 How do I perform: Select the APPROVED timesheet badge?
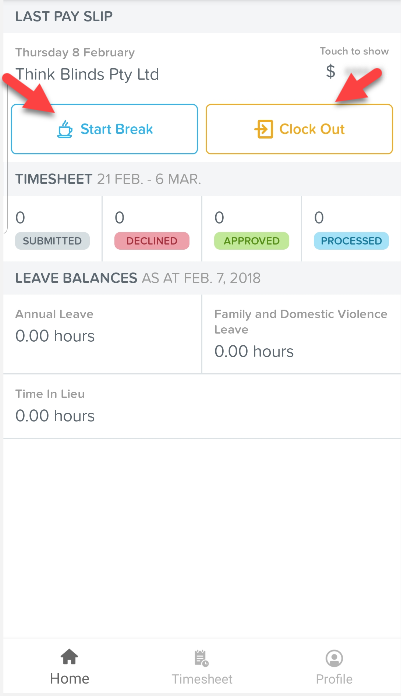pos(251,241)
